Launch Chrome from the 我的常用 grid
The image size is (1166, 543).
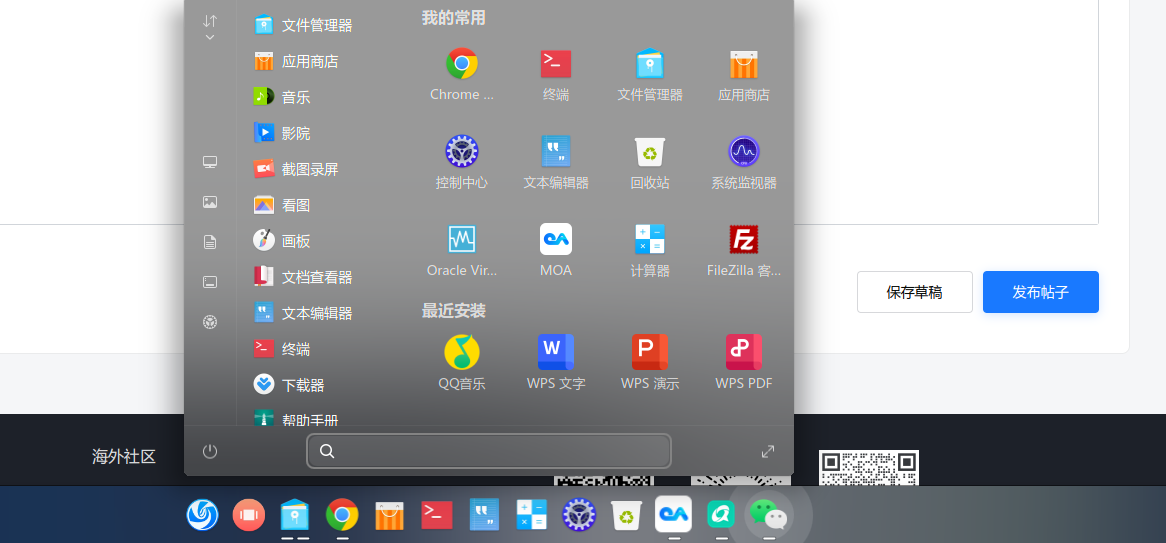(x=462, y=74)
